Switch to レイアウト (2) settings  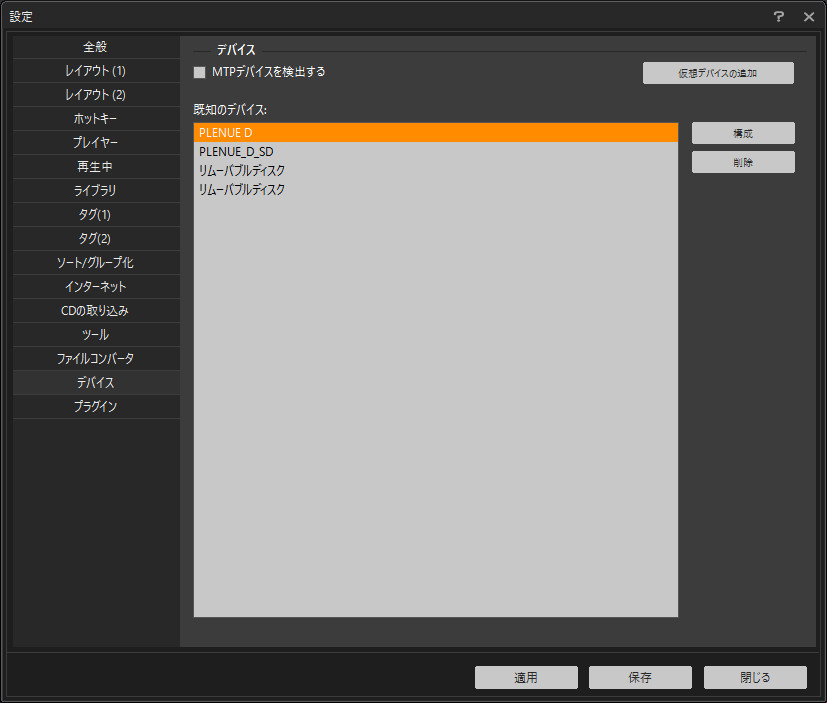pyautogui.click(x=96, y=95)
